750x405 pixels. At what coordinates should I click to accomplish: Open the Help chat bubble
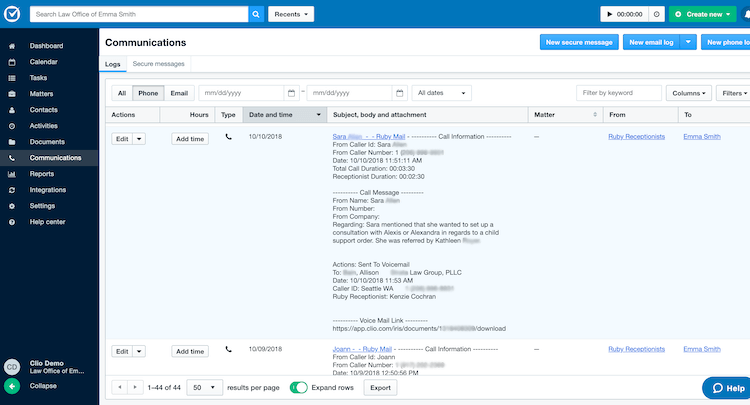727,388
